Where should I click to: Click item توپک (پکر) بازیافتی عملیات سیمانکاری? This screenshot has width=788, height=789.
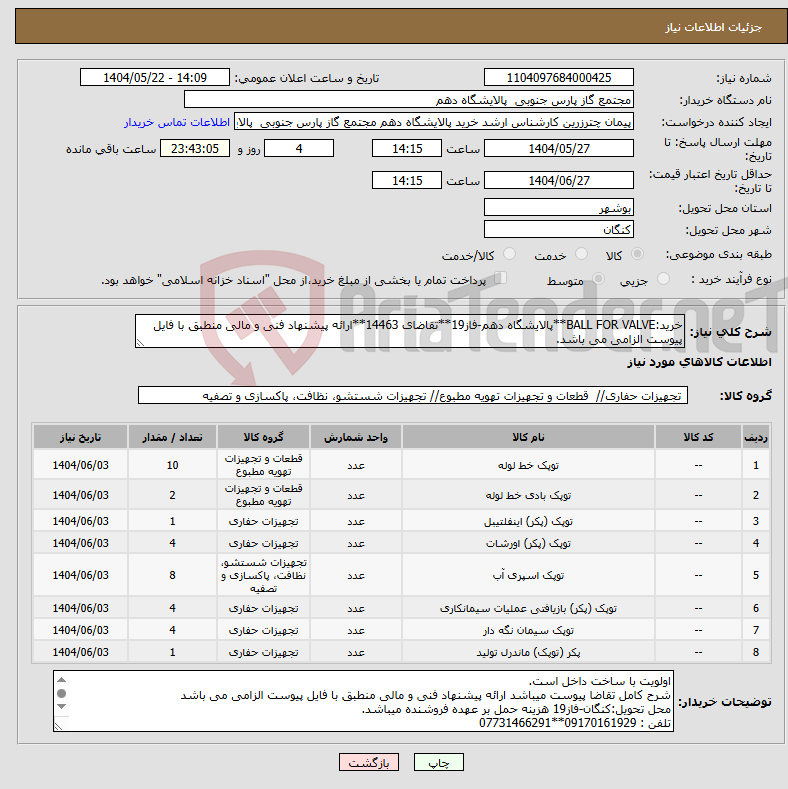pos(528,608)
